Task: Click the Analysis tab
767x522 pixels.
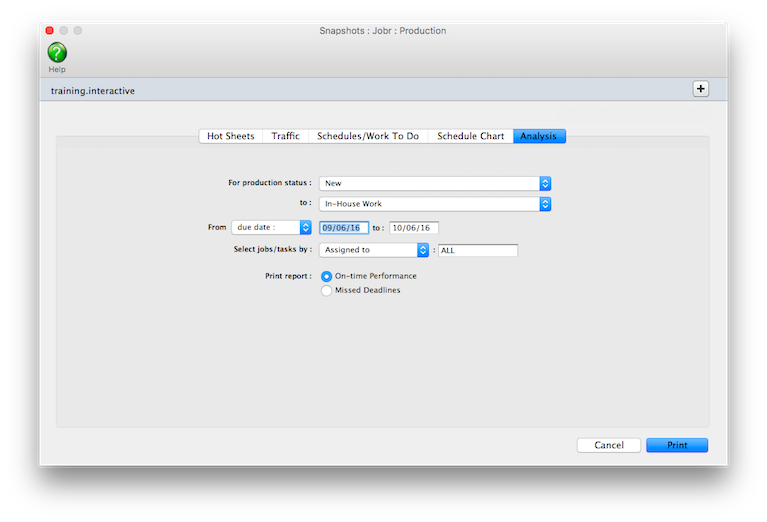Action: (539, 136)
